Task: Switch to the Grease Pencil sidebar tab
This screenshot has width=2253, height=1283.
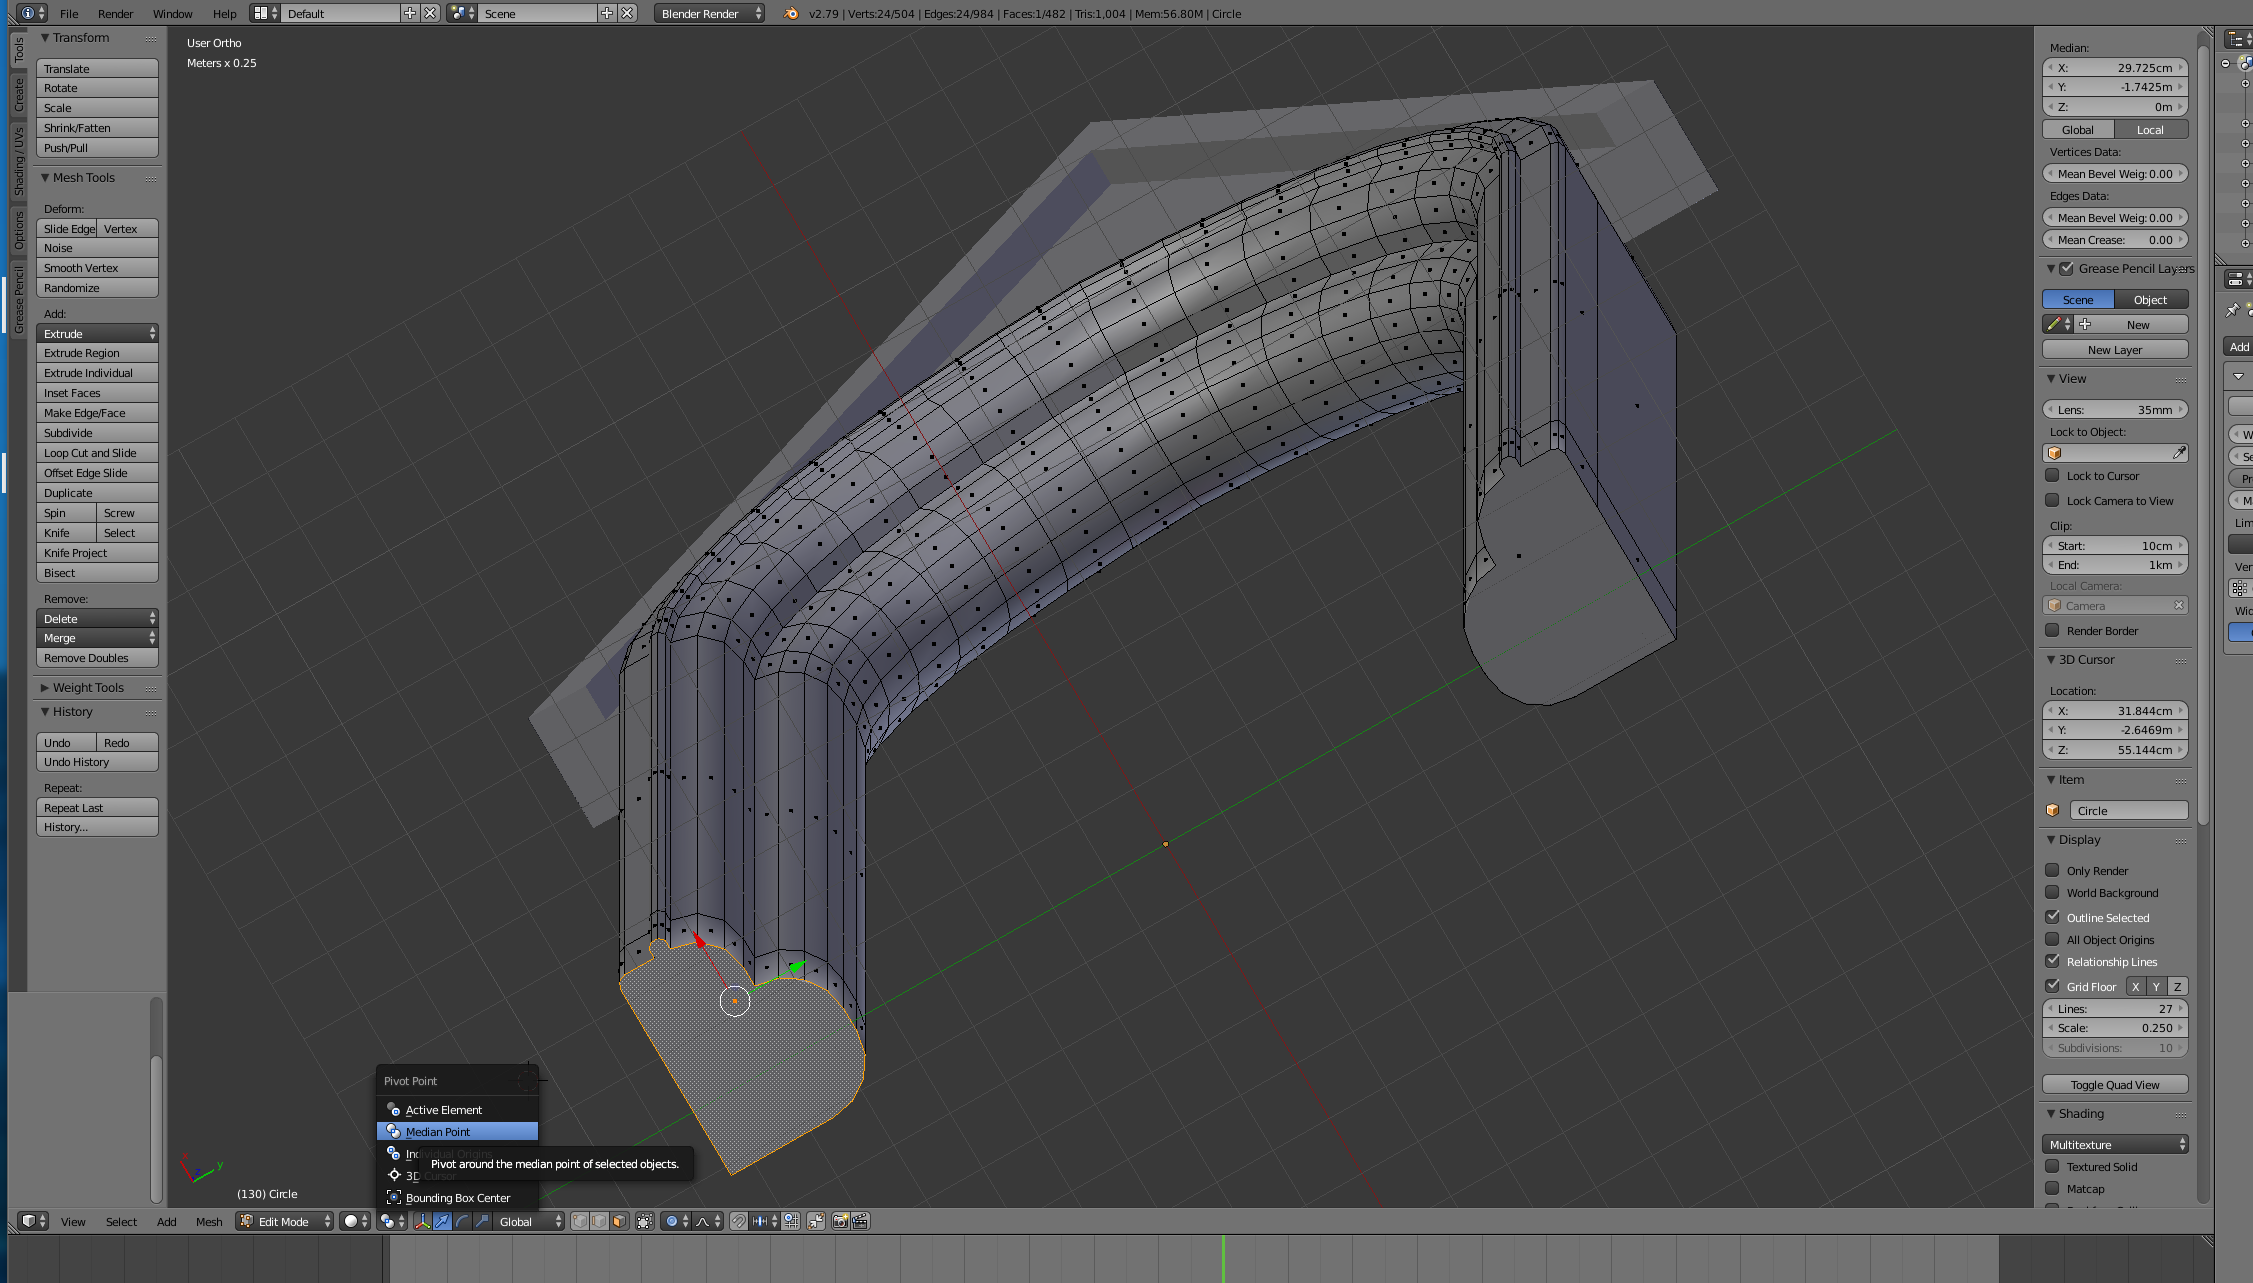Action: click(x=19, y=299)
